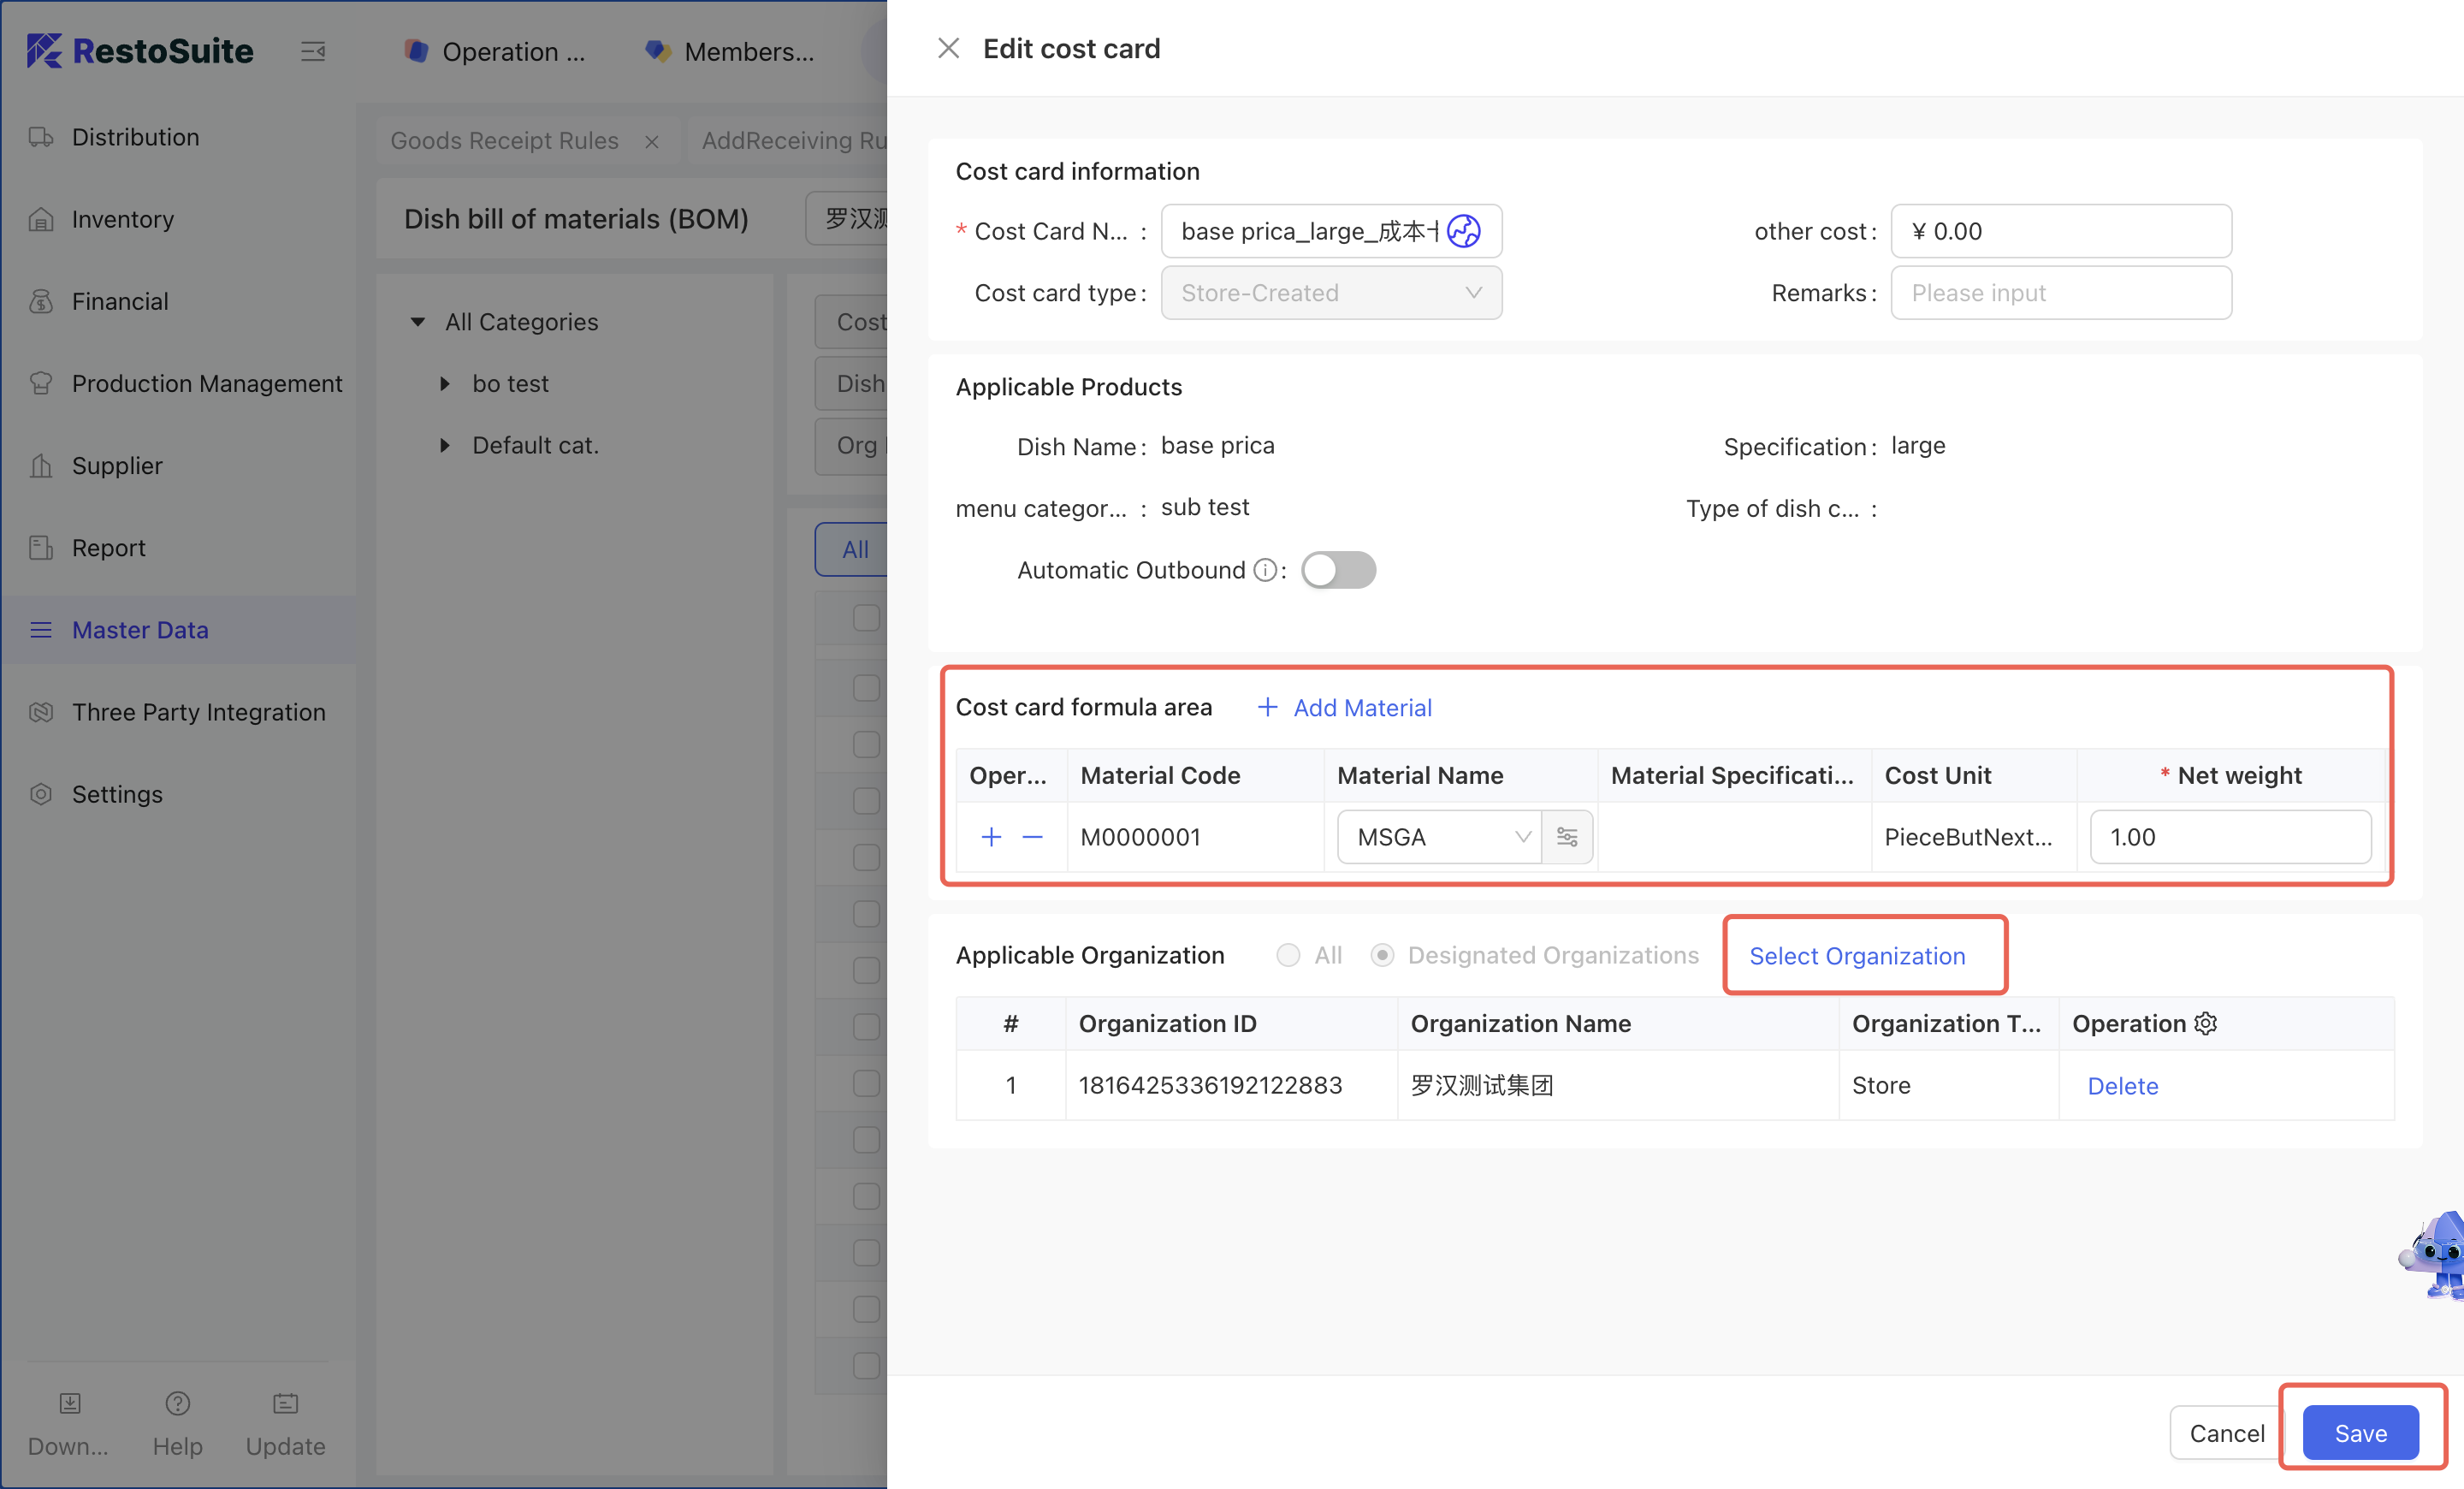The width and height of the screenshot is (2464, 1489).
Task: Click the translate icon in Cost Card Name field
Action: (x=1463, y=231)
